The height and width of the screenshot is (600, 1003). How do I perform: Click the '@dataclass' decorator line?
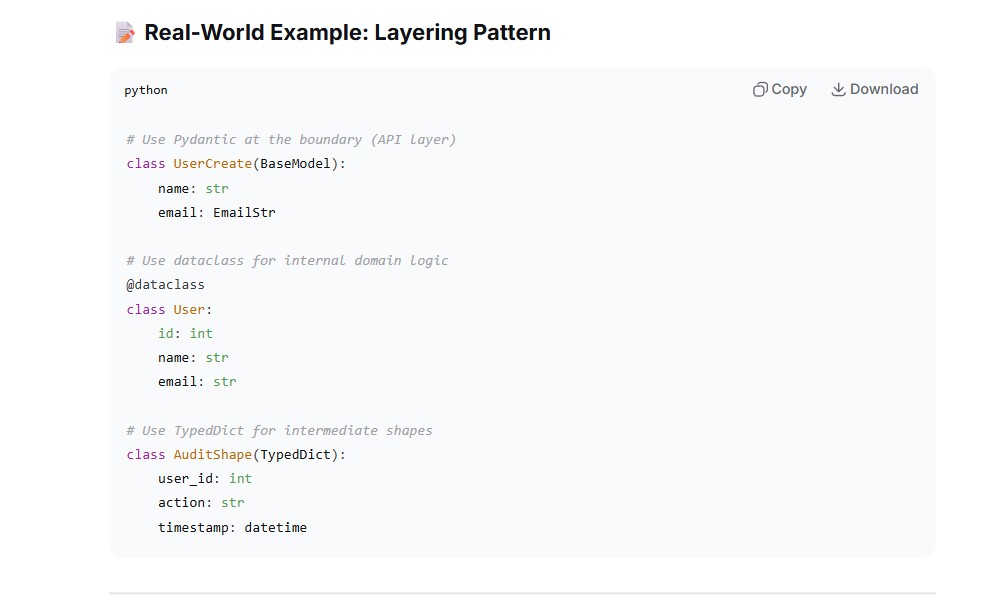click(166, 285)
